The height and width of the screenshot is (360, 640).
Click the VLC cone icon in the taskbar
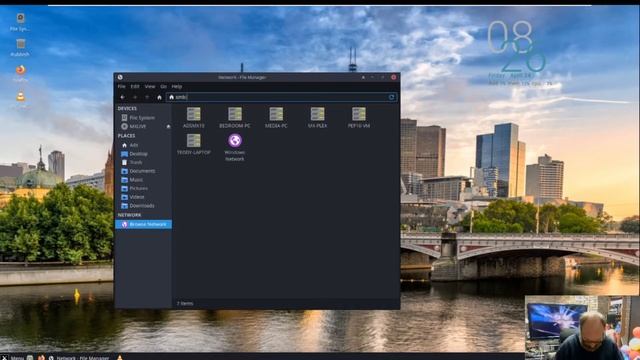tap(120, 357)
